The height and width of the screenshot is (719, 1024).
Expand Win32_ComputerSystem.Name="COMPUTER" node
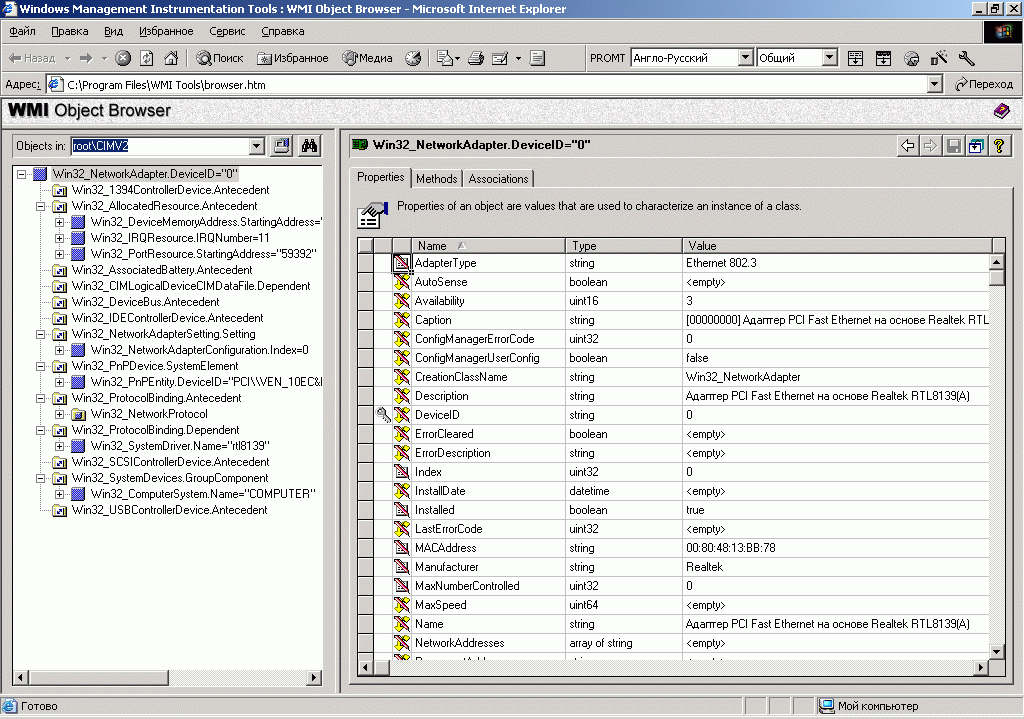coord(59,494)
